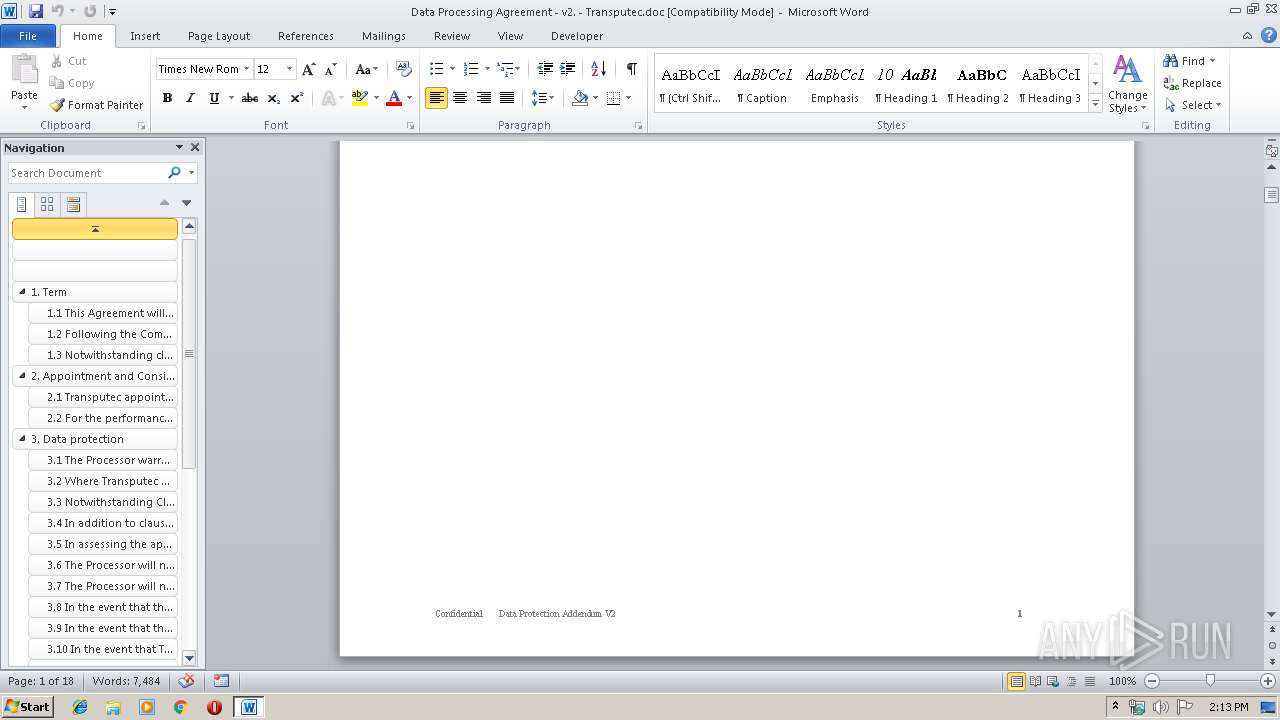This screenshot has height=720, width=1280.
Task: Open the File tab
Action: pyautogui.click(x=28, y=36)
